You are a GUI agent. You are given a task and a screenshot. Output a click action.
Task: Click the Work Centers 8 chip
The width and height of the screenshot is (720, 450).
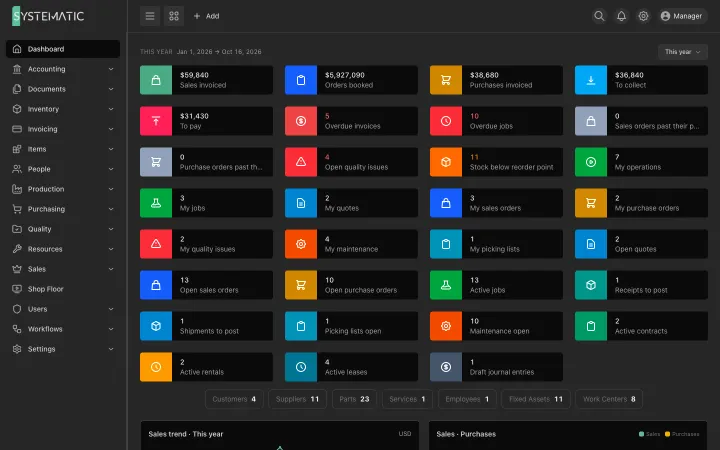[x=609, y=399]
